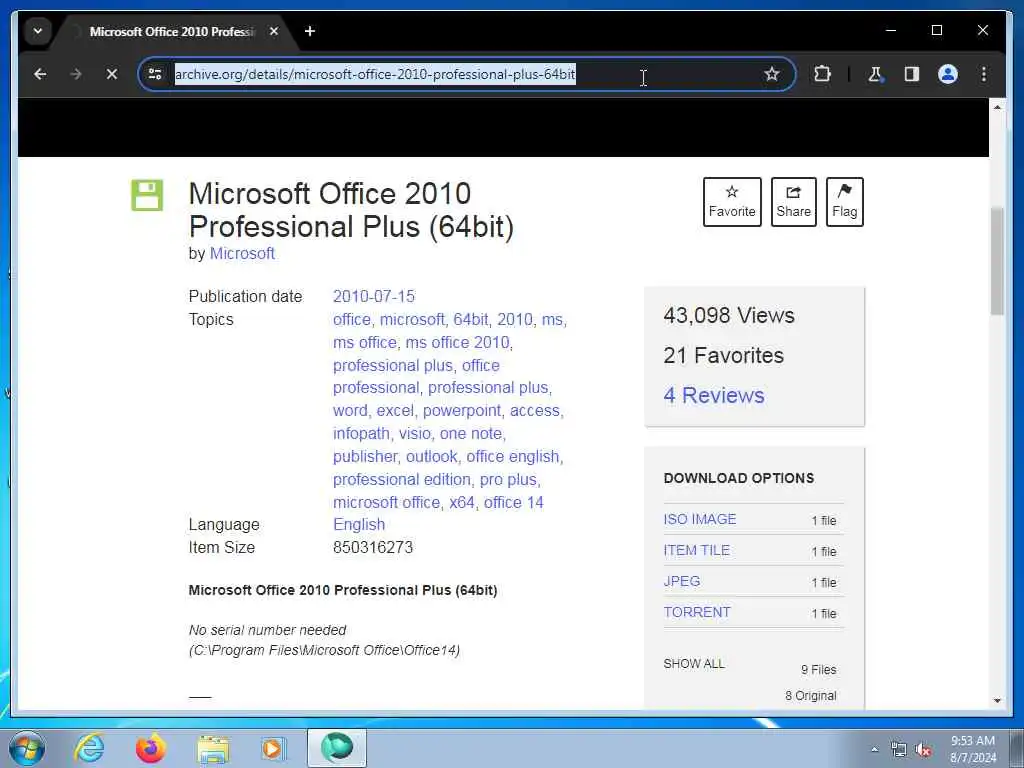Click the scrollbar up arrow
Screen dimensions: 1024x768
coord(997,107)
